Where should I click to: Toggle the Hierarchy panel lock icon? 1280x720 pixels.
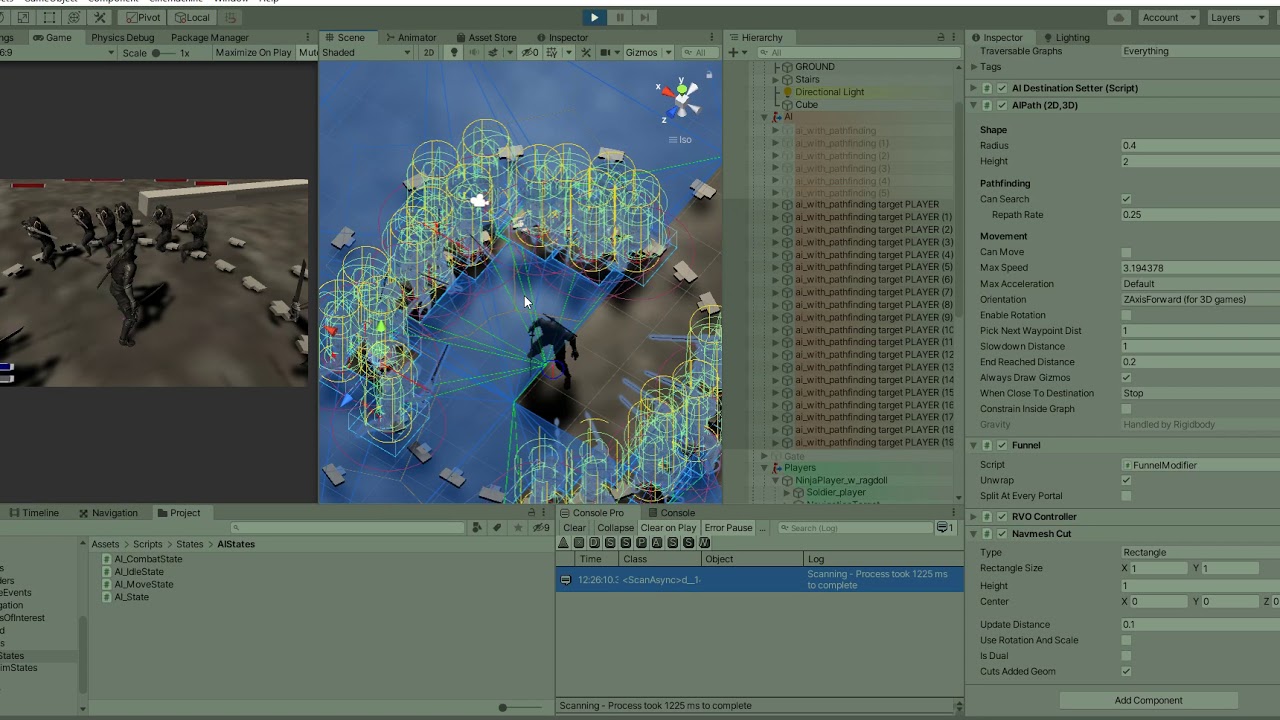941,37
